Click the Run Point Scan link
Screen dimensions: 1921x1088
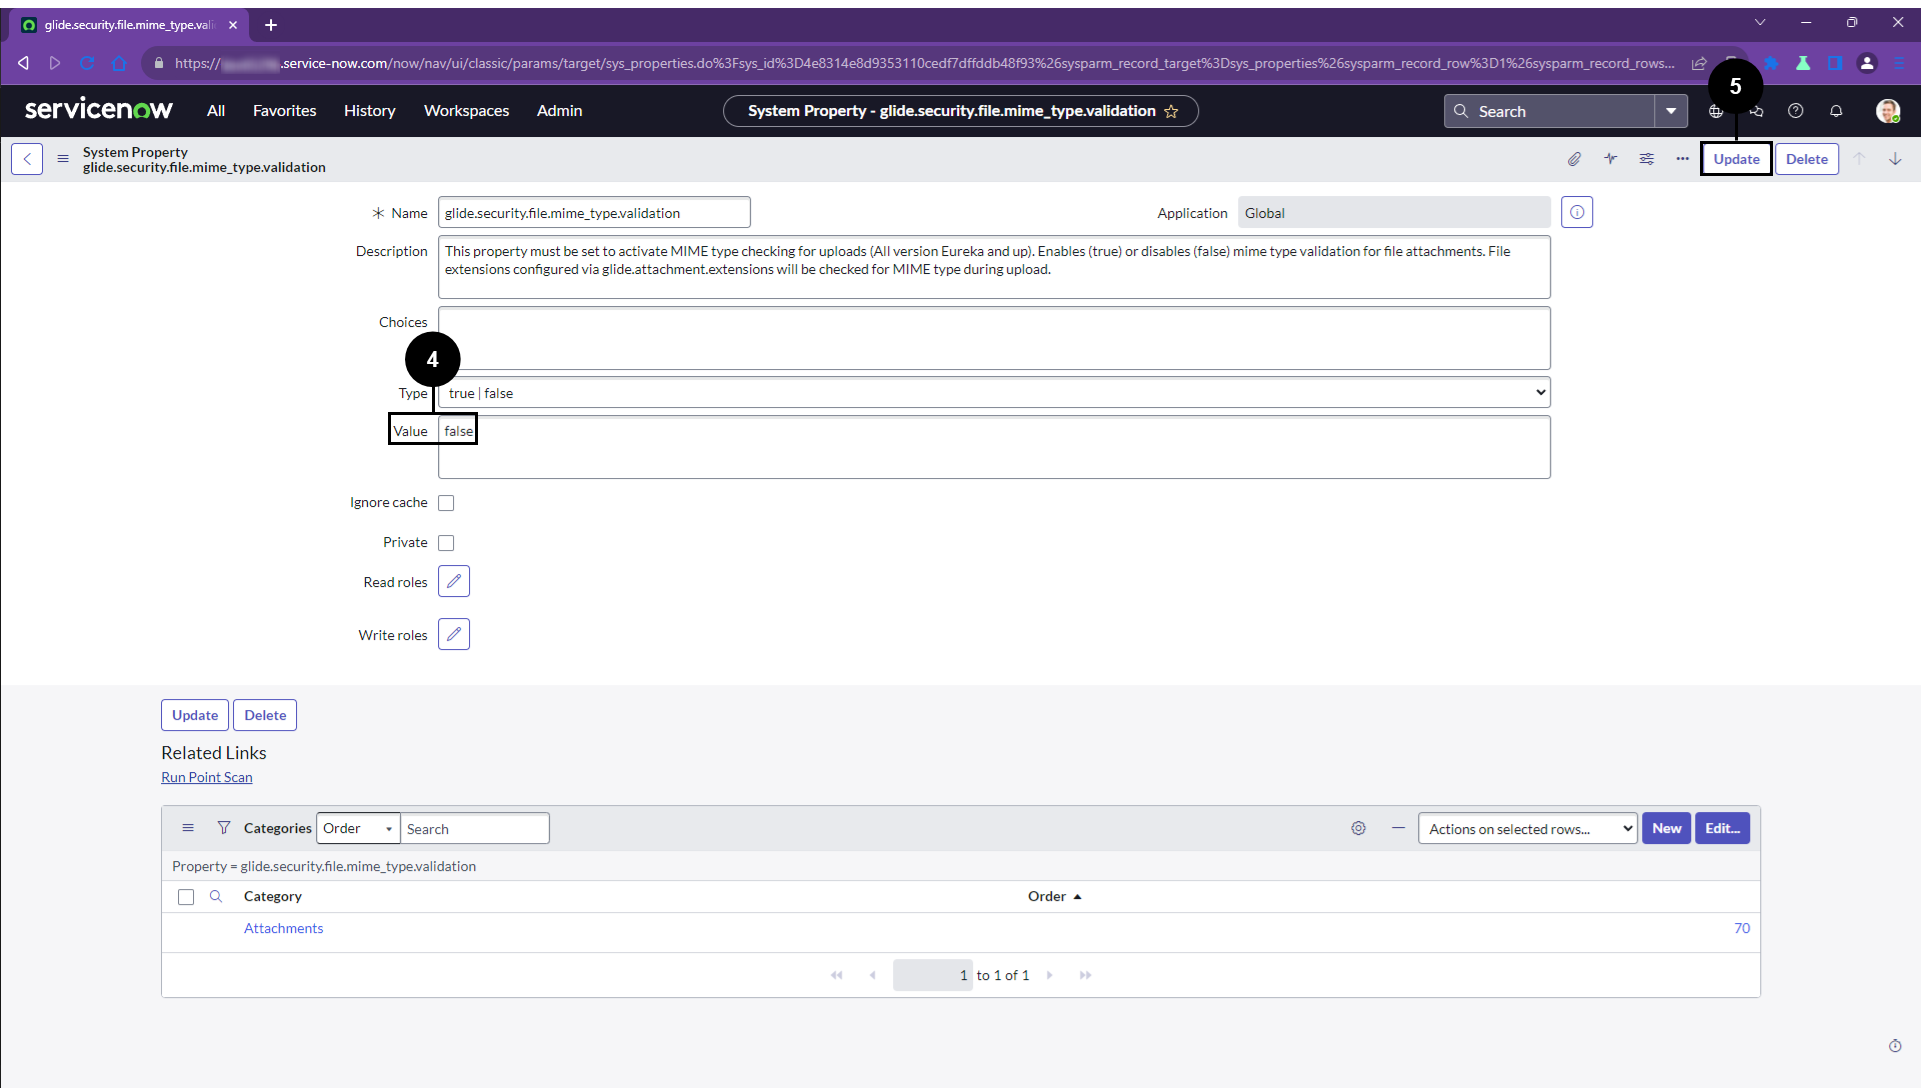(207, 777)
